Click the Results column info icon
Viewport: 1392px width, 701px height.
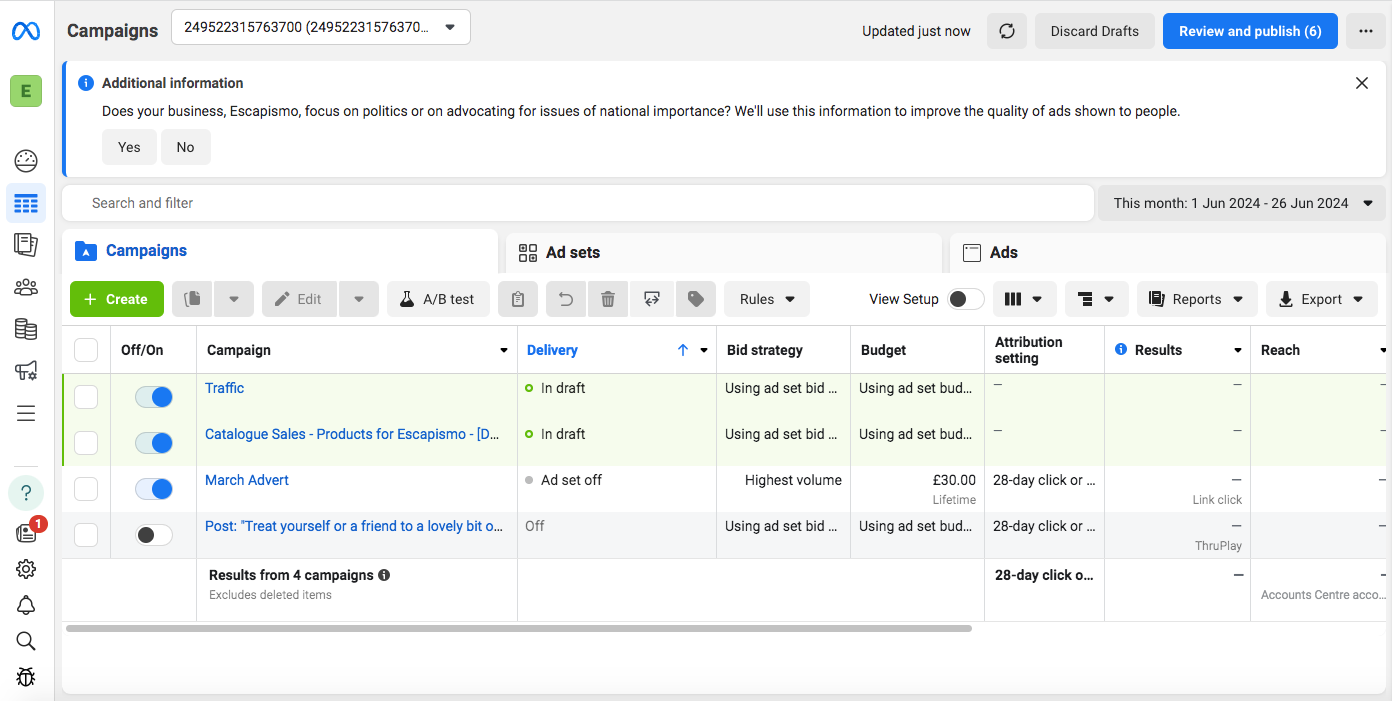click(1121, 350)
